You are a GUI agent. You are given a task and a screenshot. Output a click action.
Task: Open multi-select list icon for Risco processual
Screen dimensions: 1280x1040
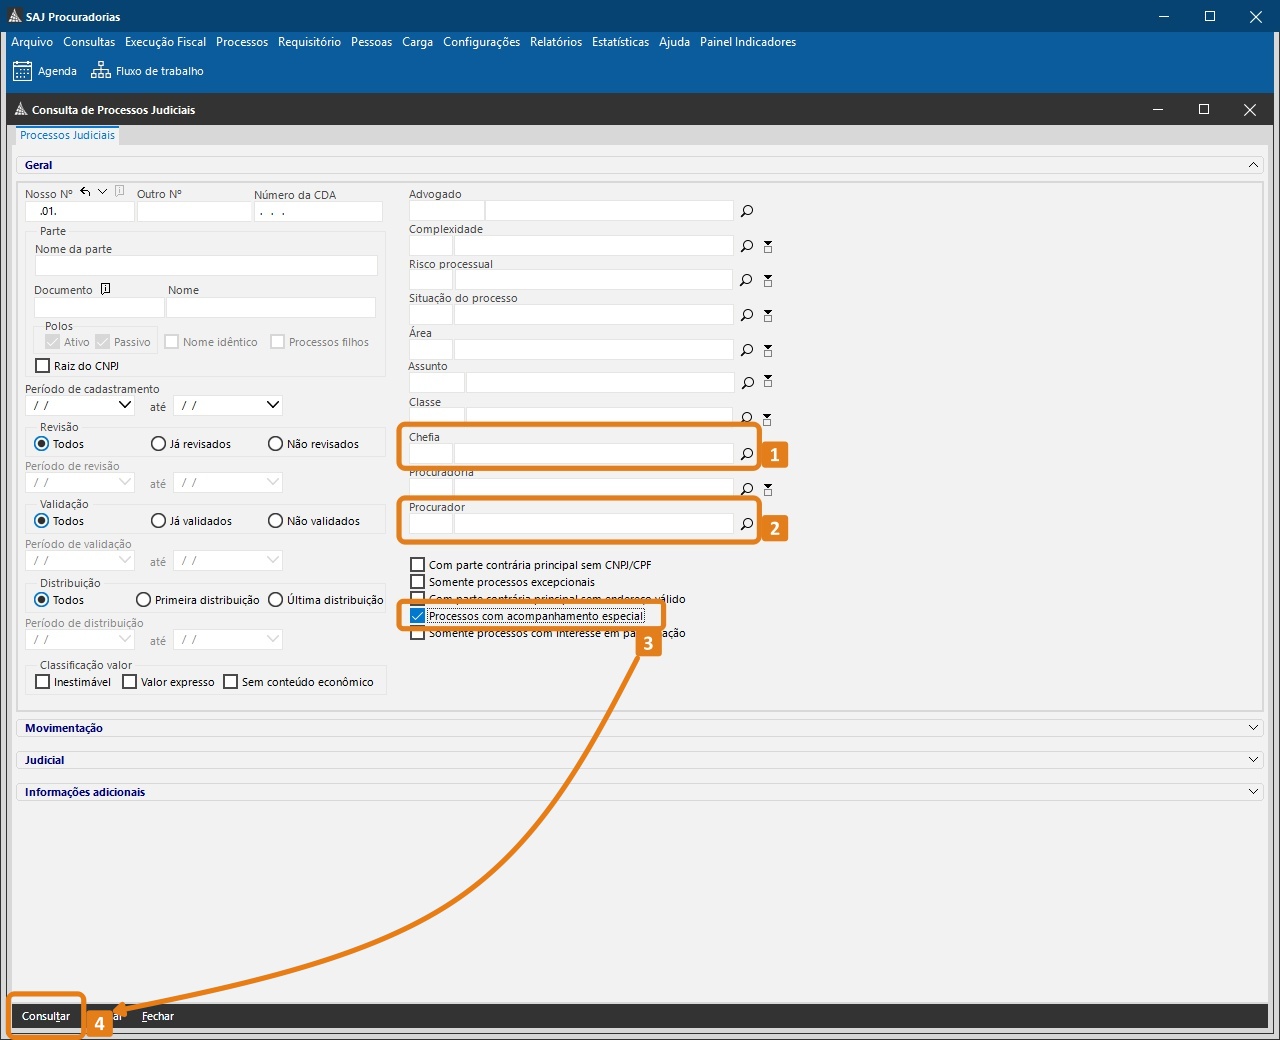[768, 280]
